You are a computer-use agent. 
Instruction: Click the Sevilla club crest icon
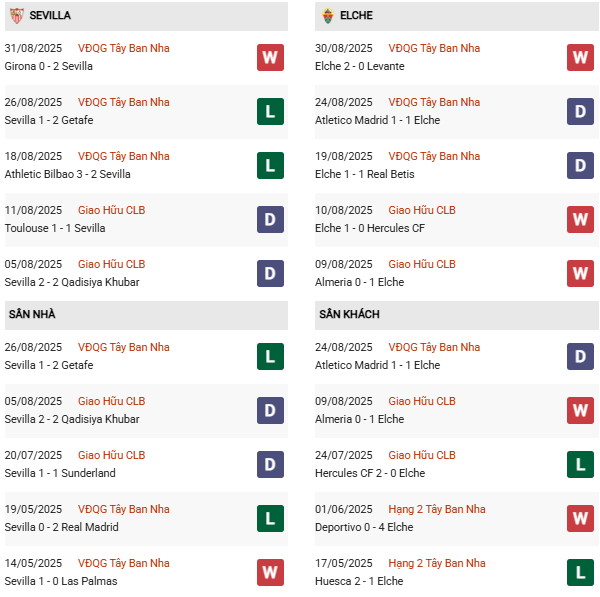[x=17, y=16]
